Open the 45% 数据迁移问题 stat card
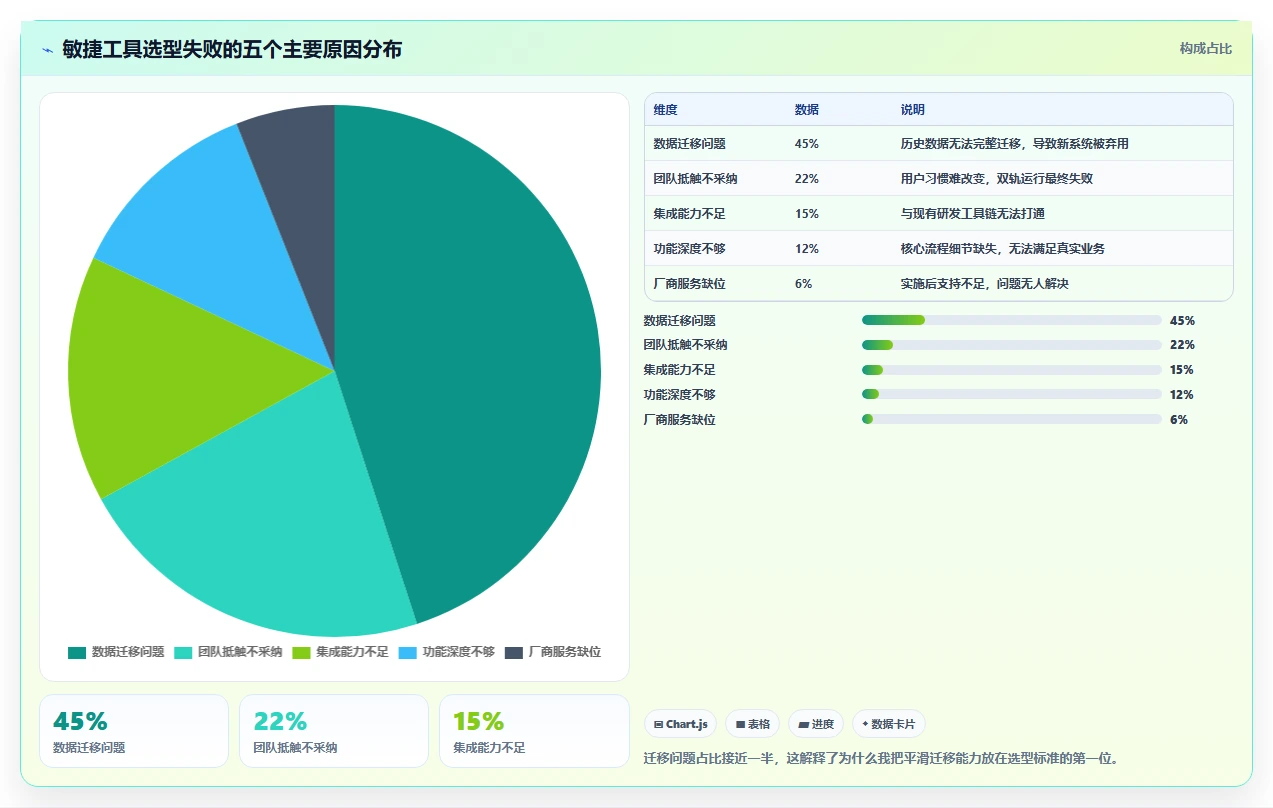The width and height of the screenshot is (1273, 808). [x=134, y=731]
